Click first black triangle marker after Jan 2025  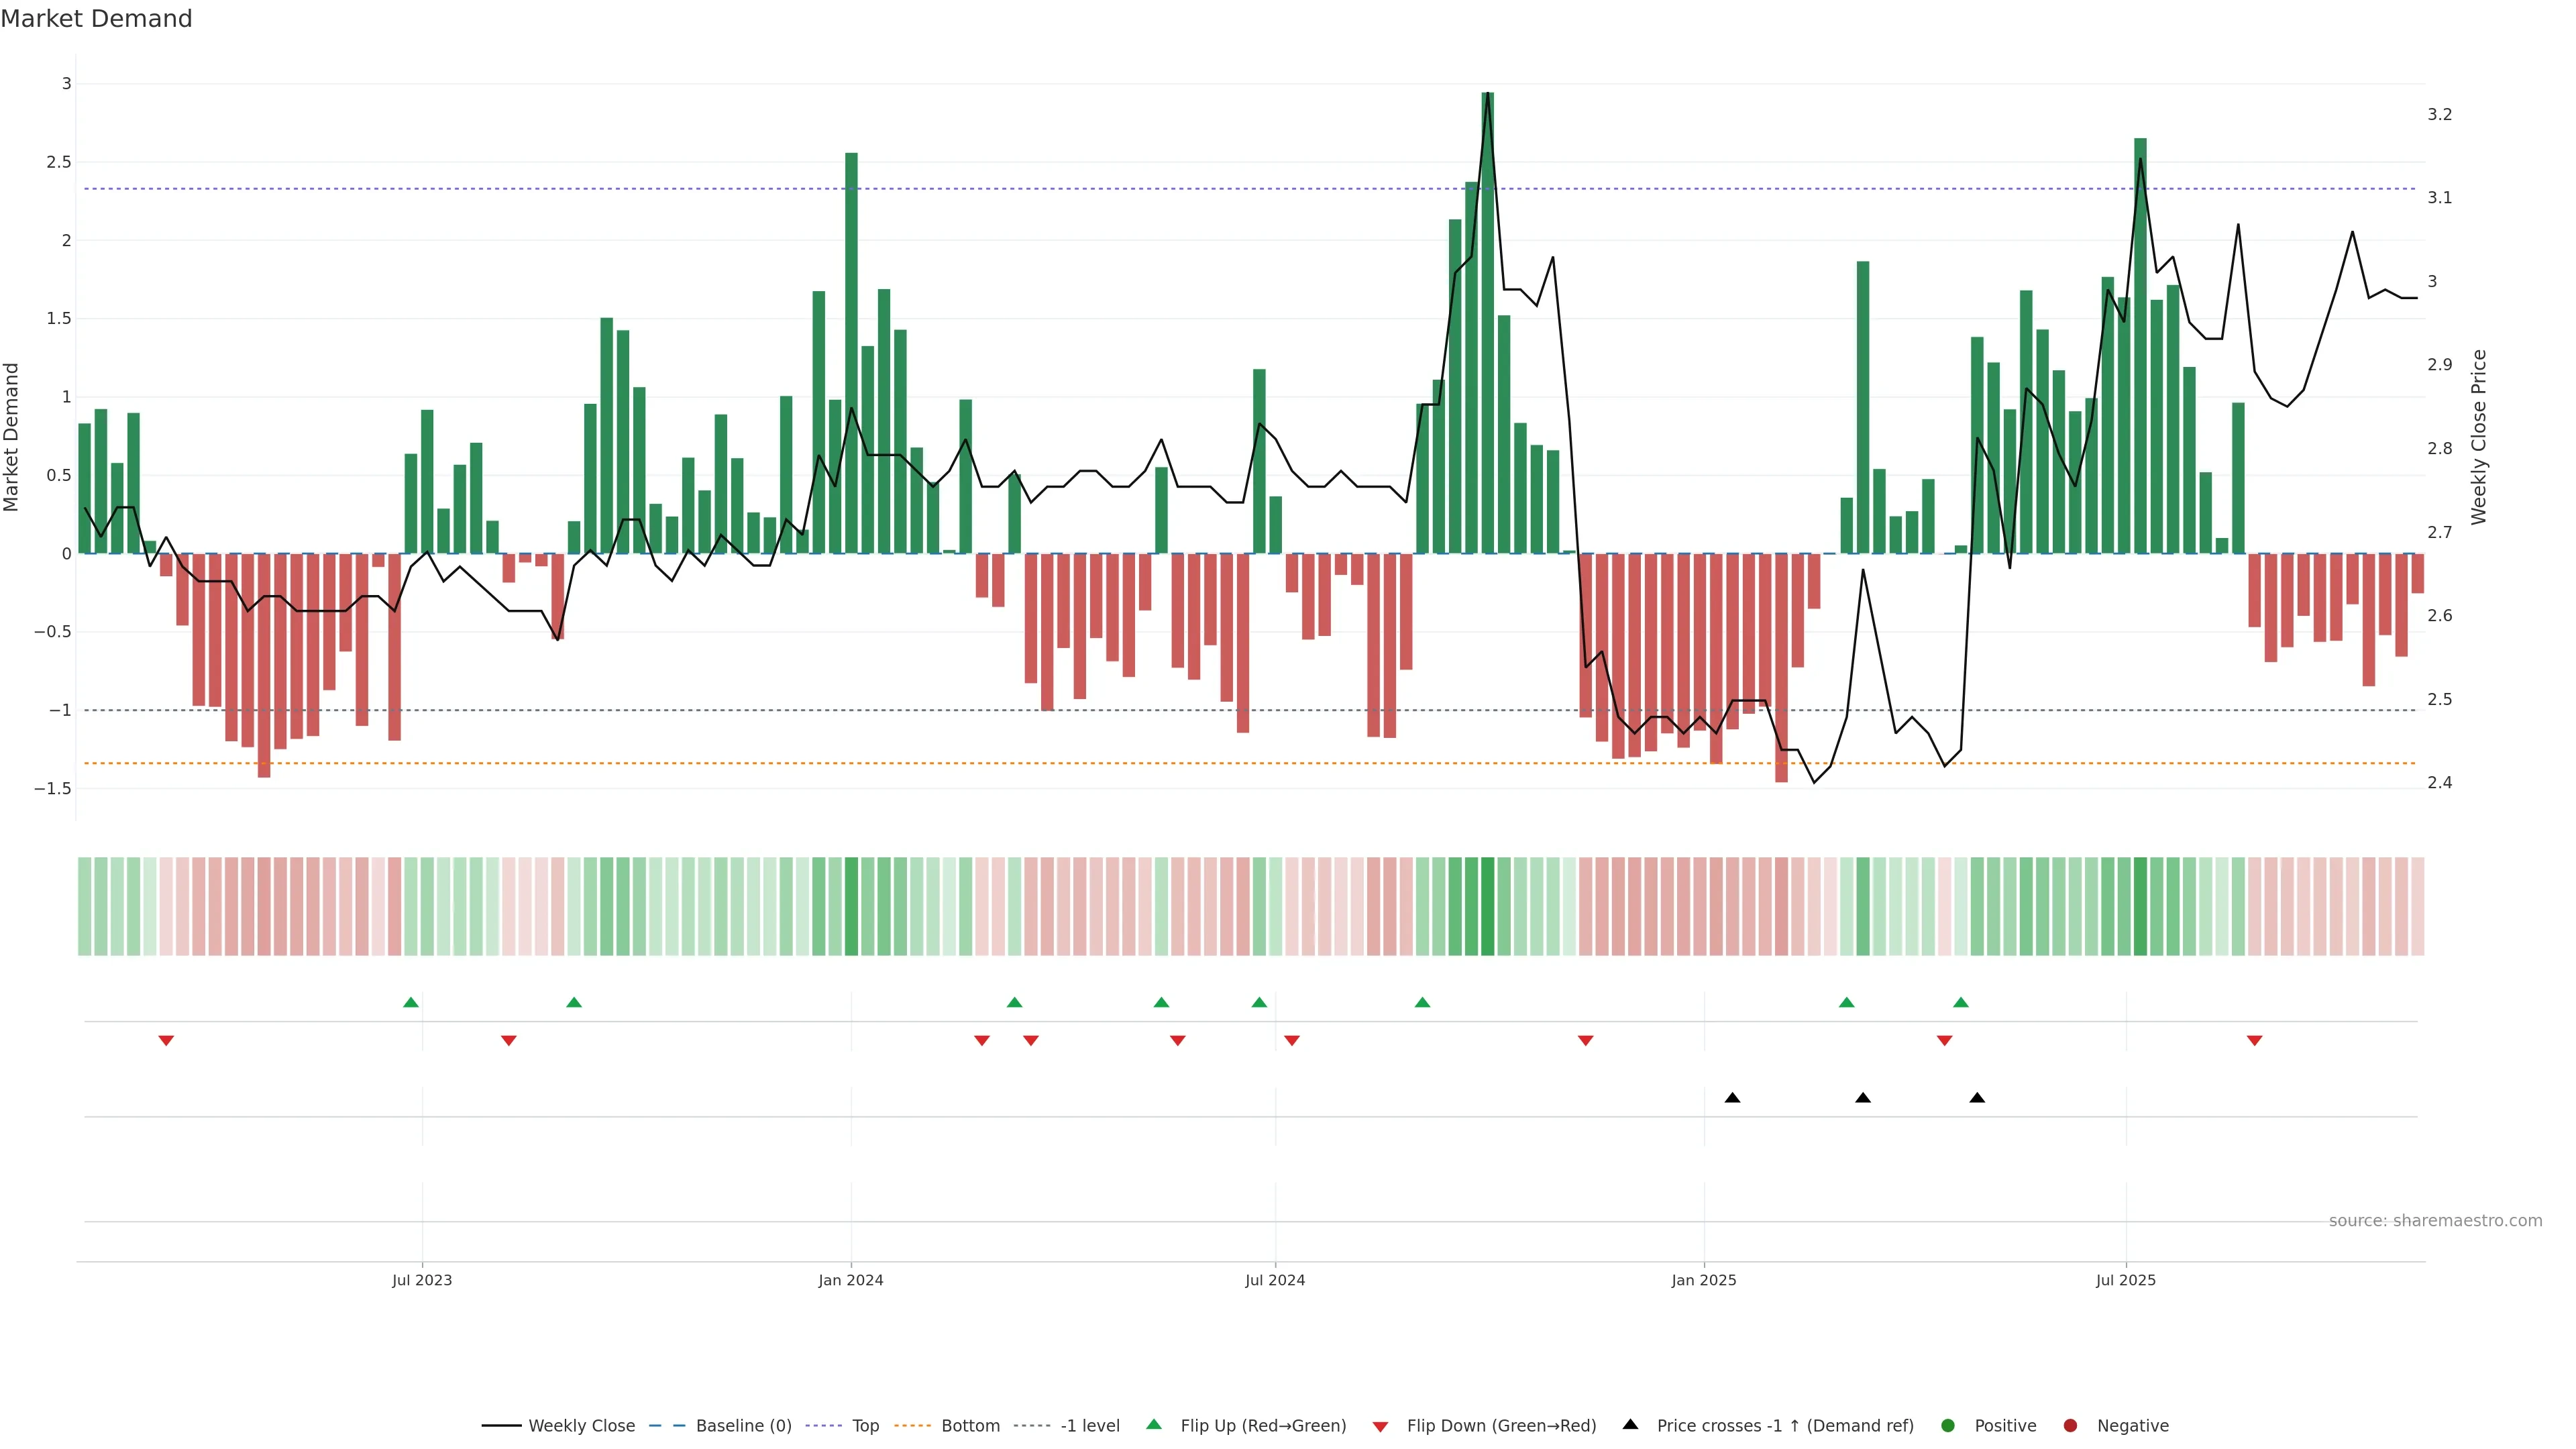tap(1732, 1098)
